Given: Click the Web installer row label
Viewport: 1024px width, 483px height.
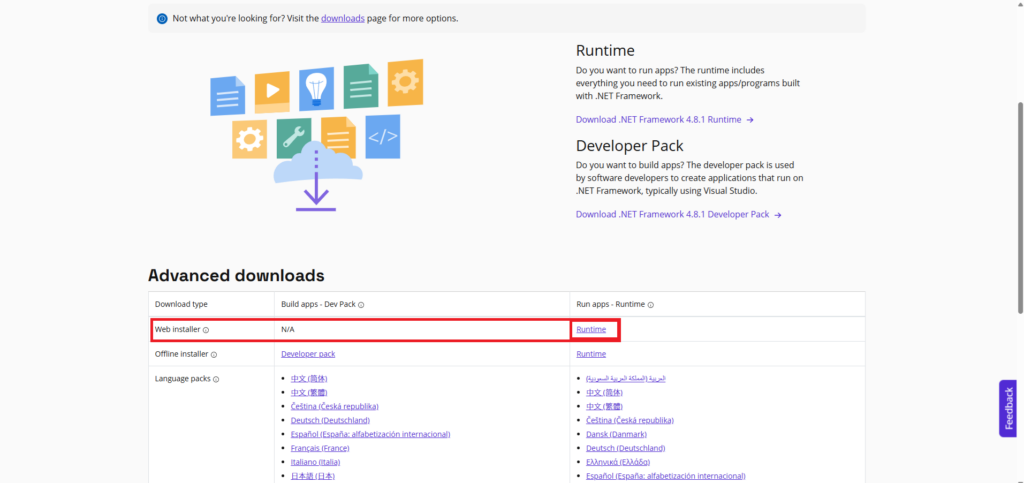Looking at the screenshot, I should click(x=177, y=330).
